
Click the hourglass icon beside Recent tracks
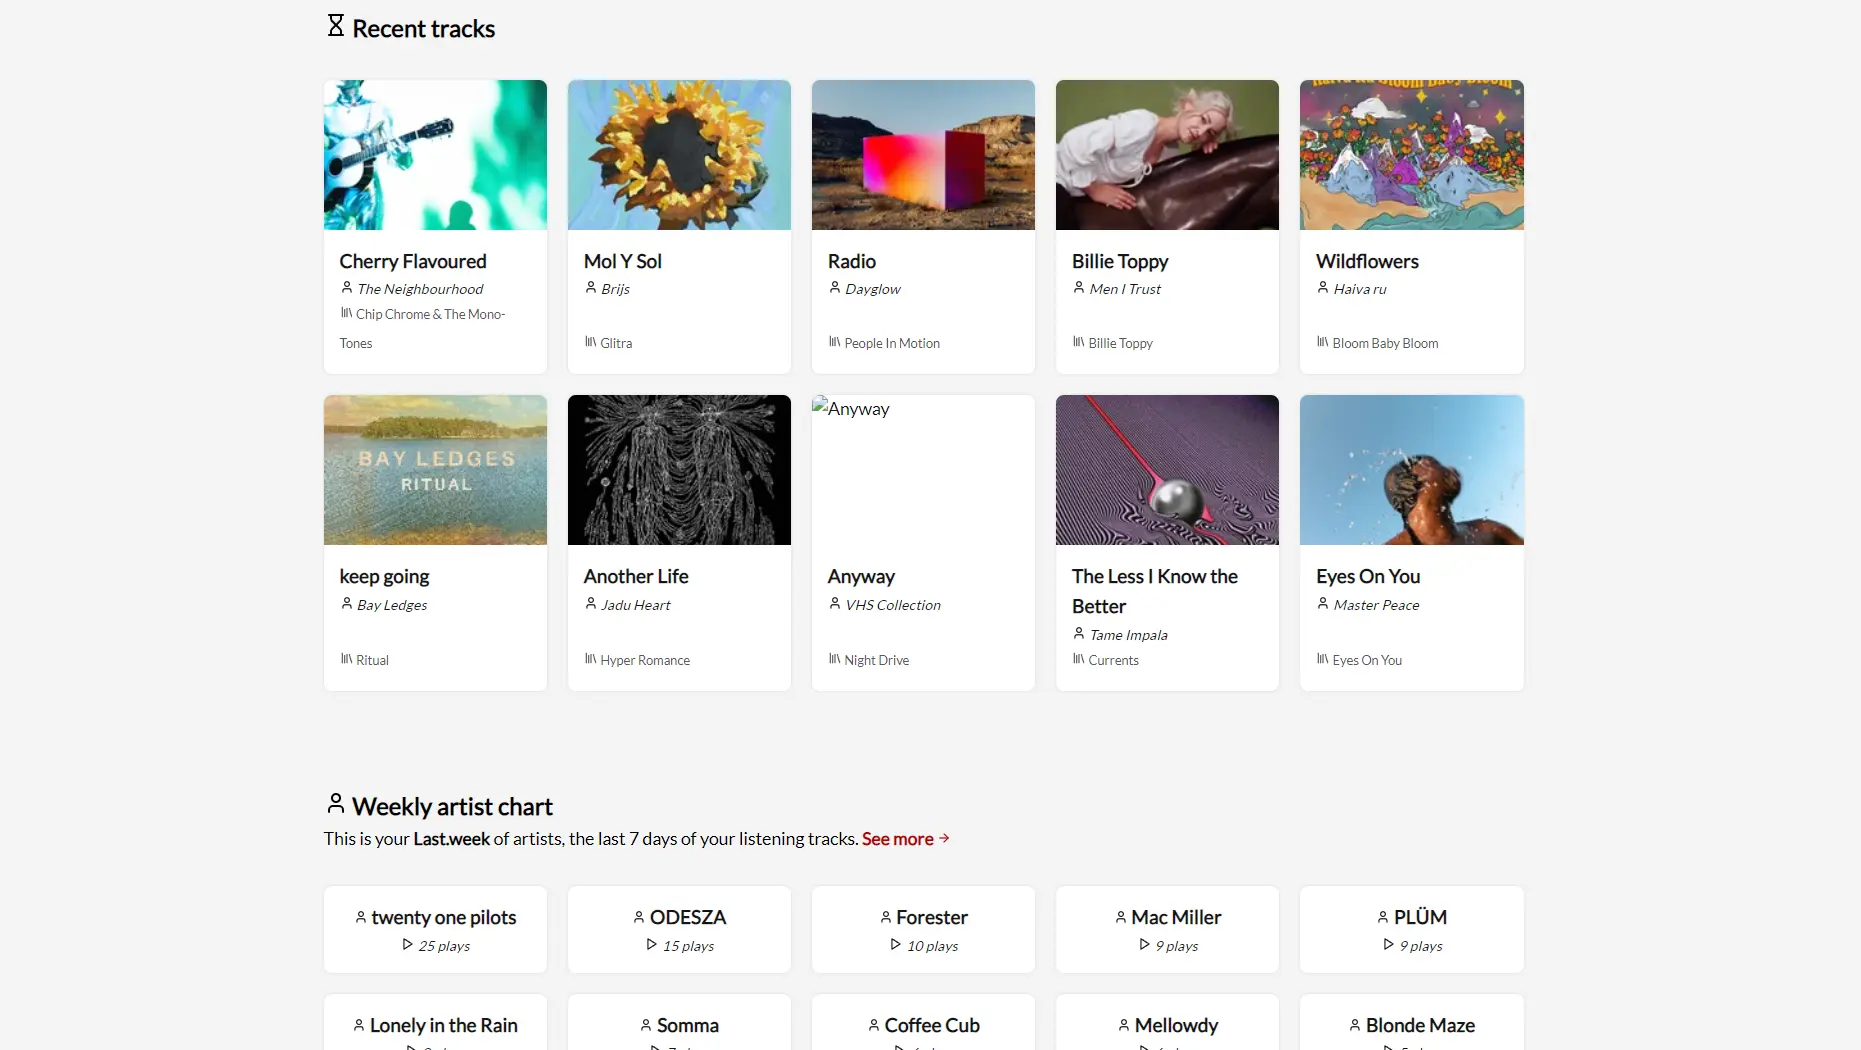pyautogui.click(x=336, y=26)
